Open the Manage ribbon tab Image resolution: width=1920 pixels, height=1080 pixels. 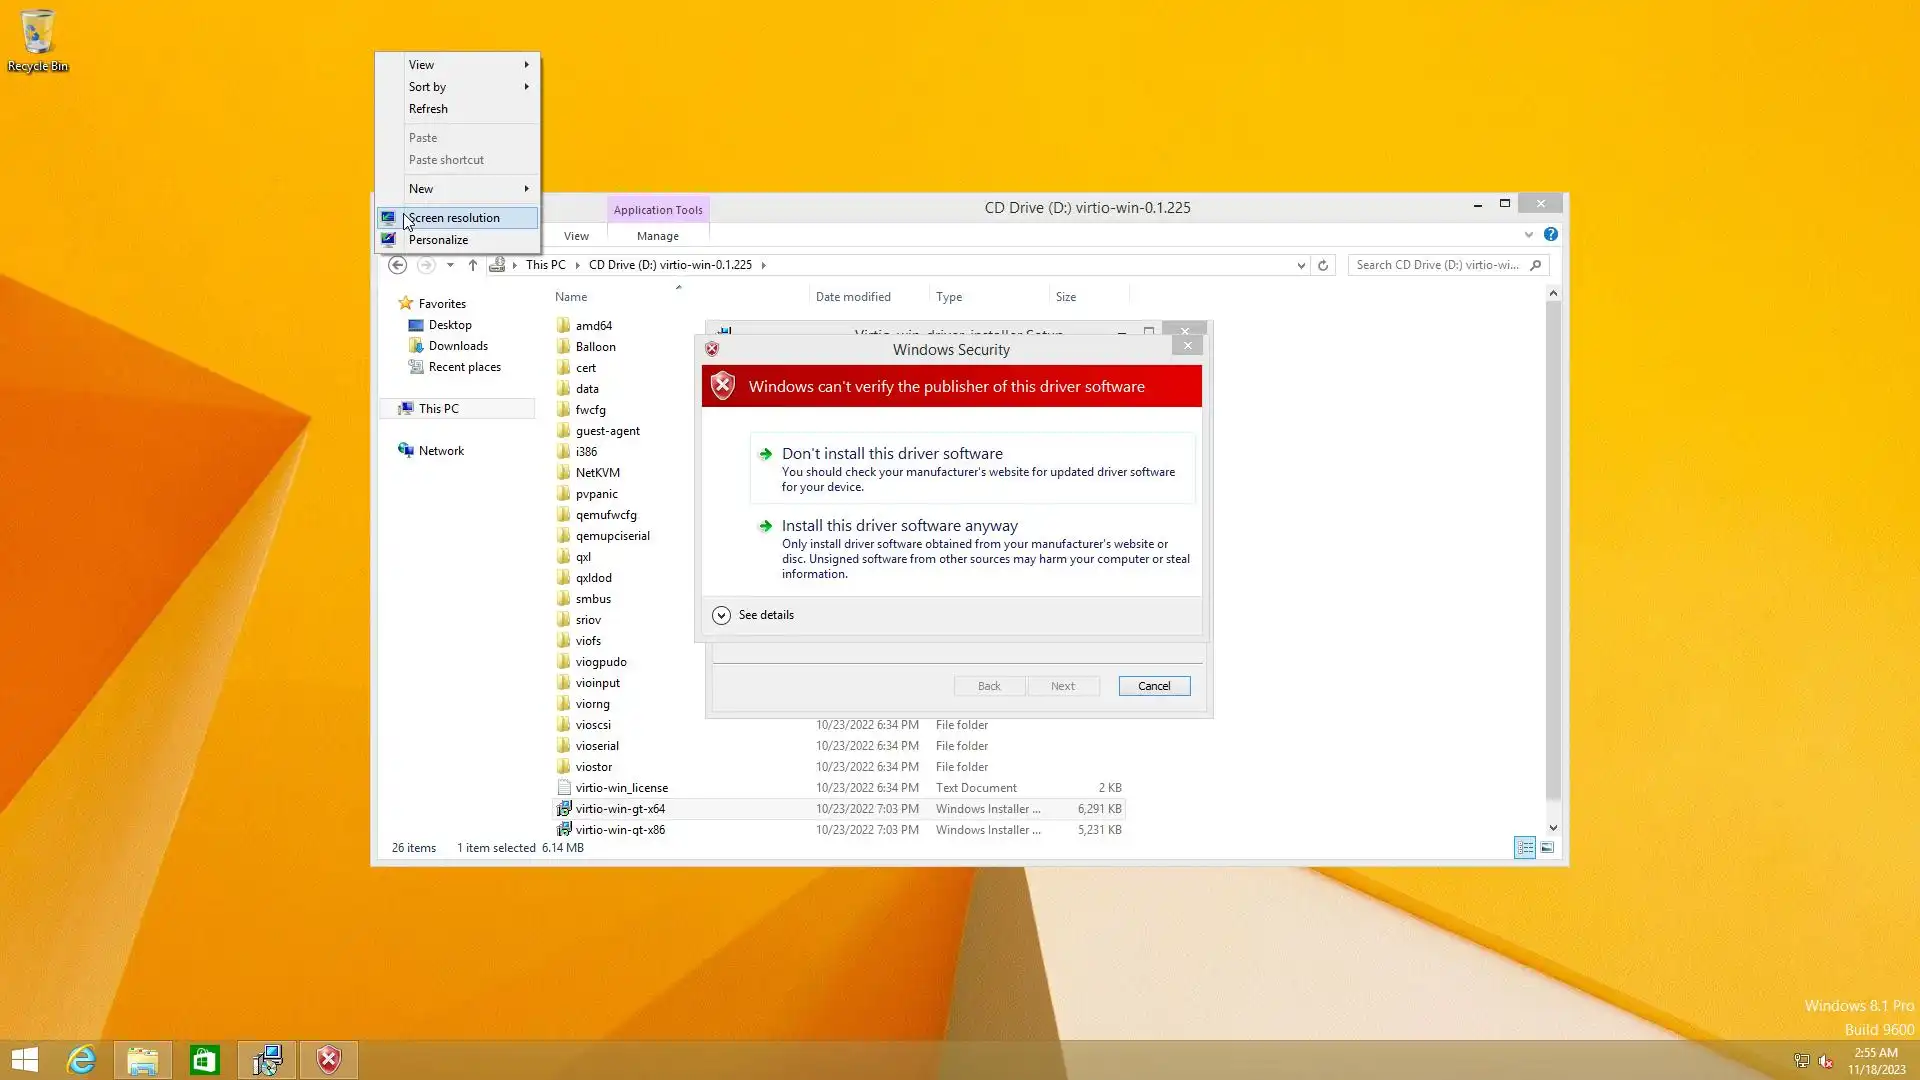[x=657, y=236]
